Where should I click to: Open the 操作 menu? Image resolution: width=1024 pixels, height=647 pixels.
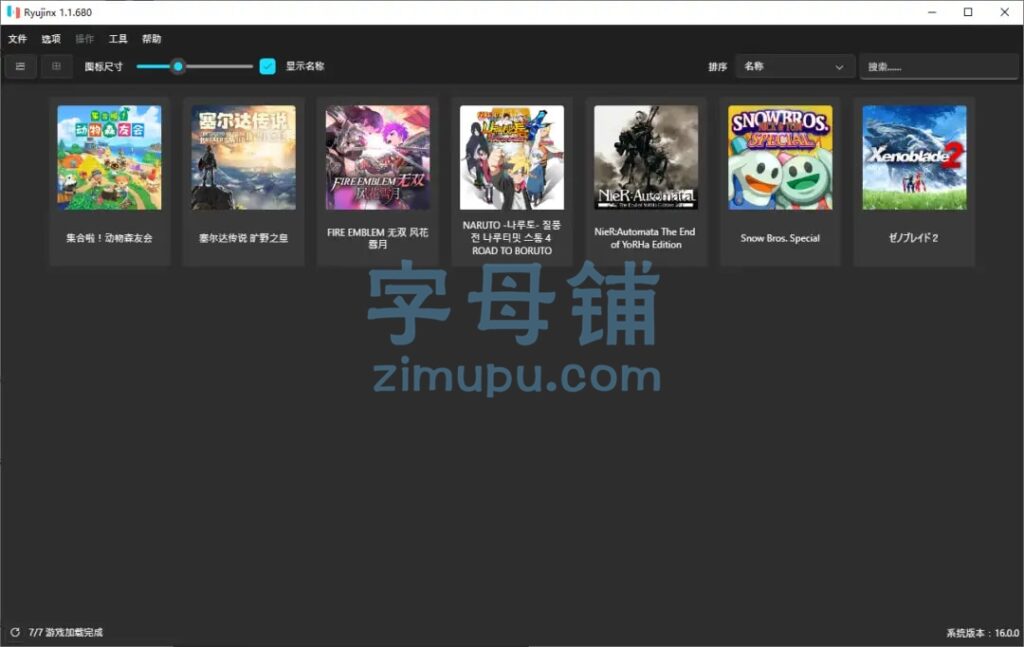tap(84, 39)
